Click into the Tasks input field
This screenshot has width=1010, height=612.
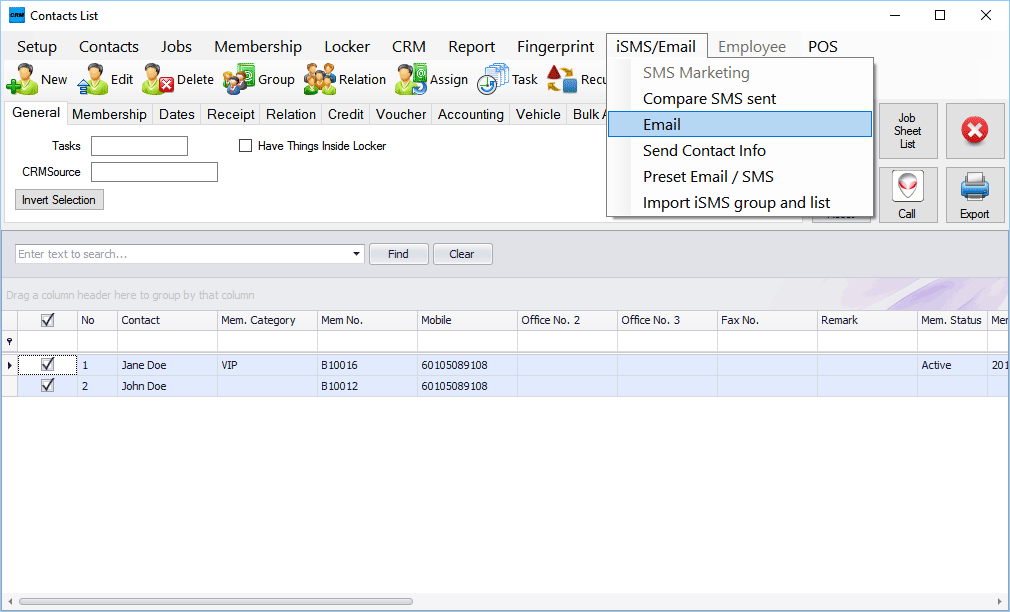coord(139,146)
